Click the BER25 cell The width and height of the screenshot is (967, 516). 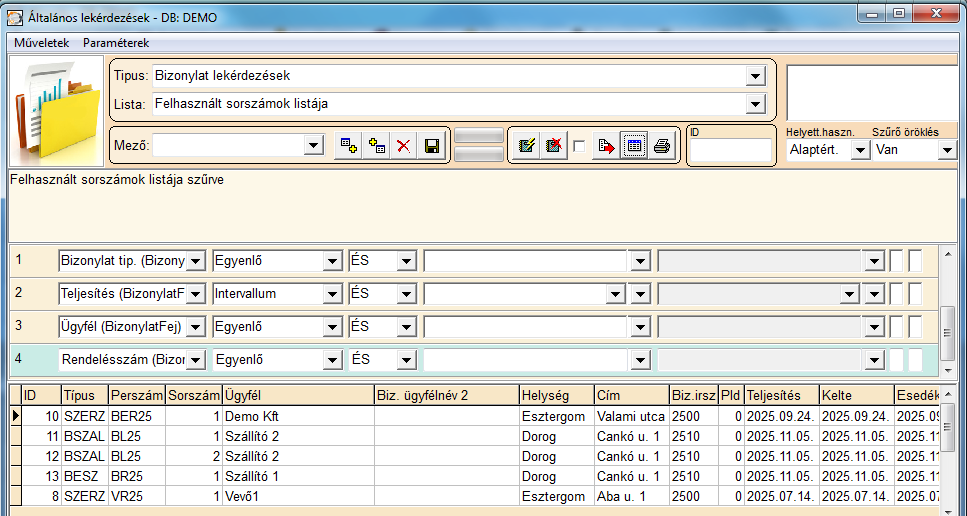pos(137,417)
